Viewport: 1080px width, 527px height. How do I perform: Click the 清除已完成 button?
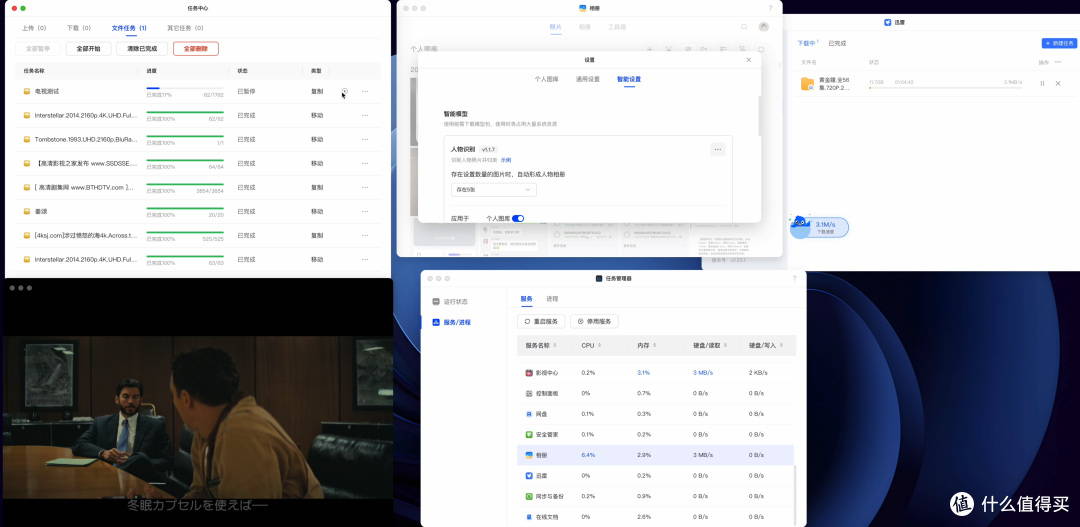(x=142, y=49)
